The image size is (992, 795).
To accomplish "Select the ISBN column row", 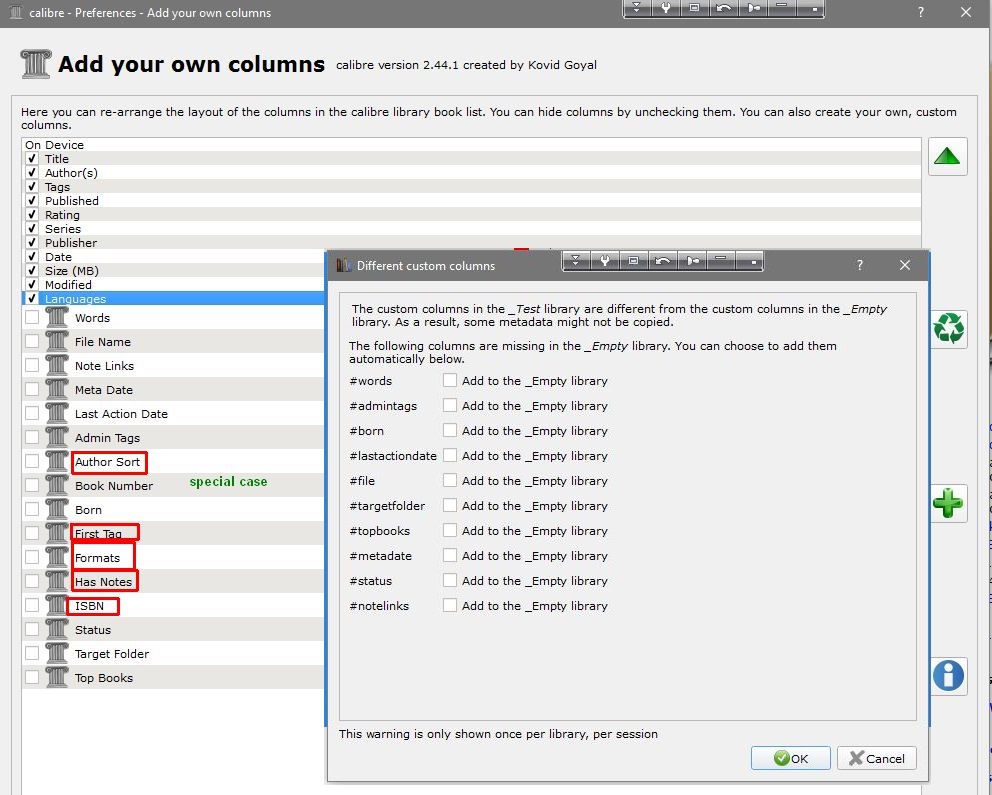I will coord(174,605).
